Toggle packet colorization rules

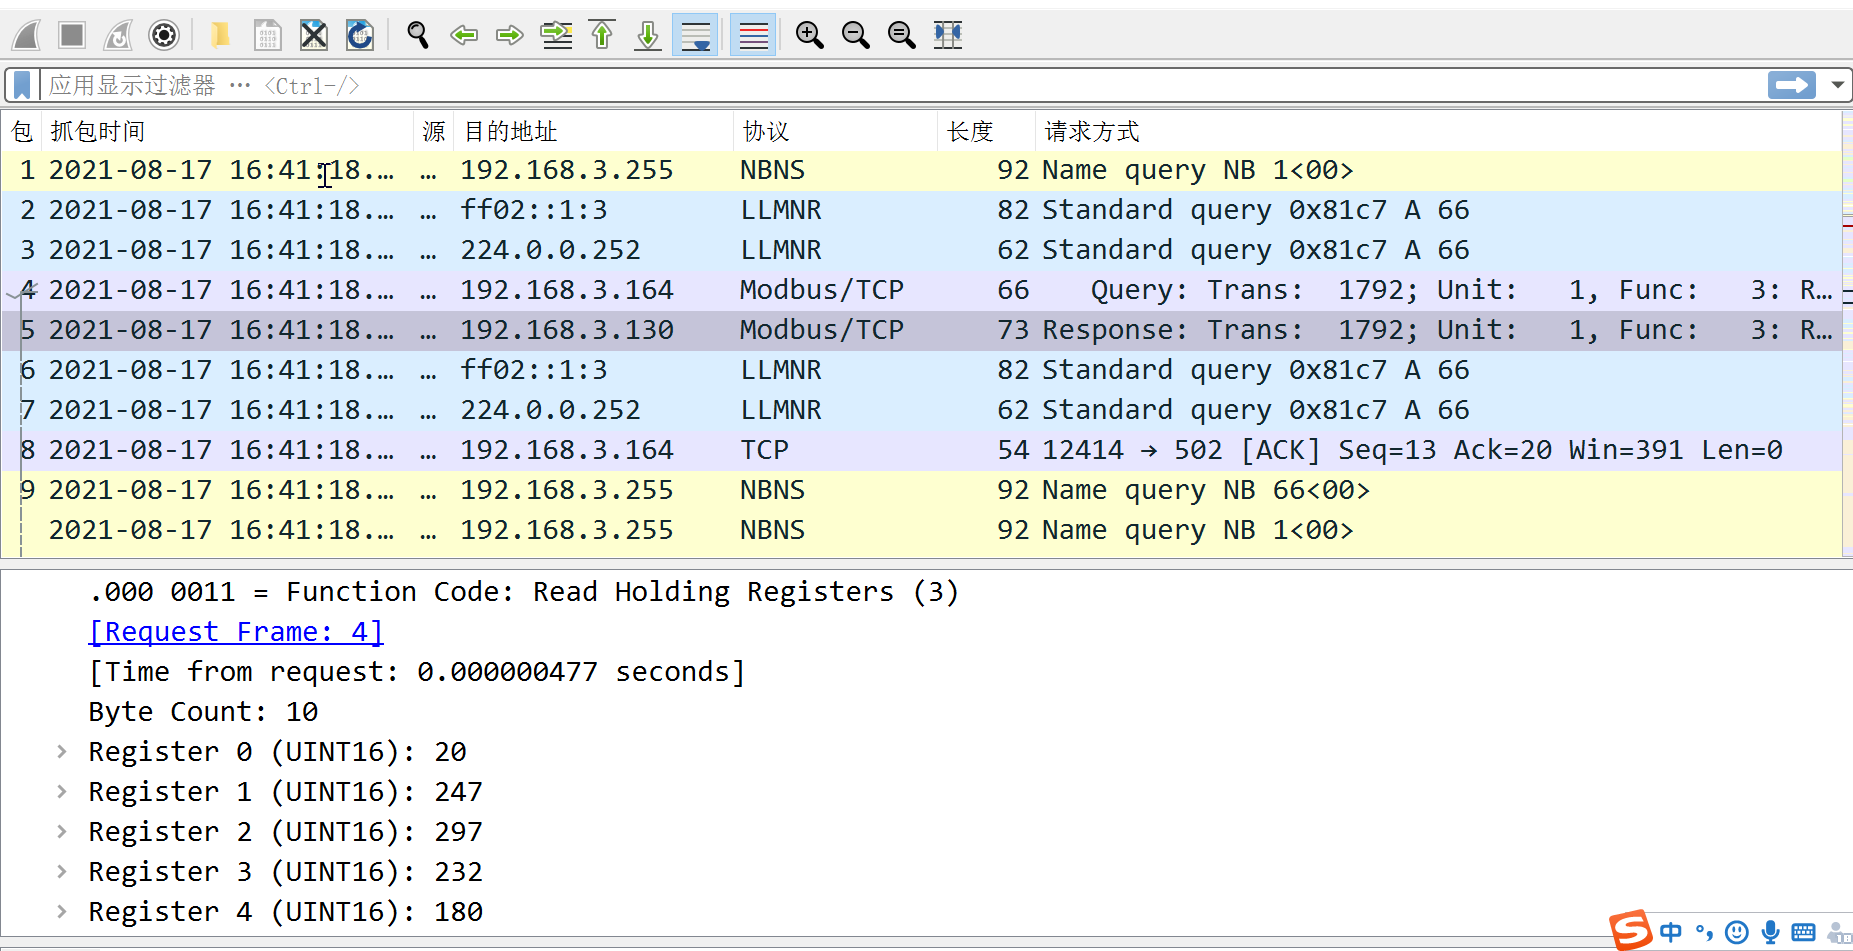[753, 35]
